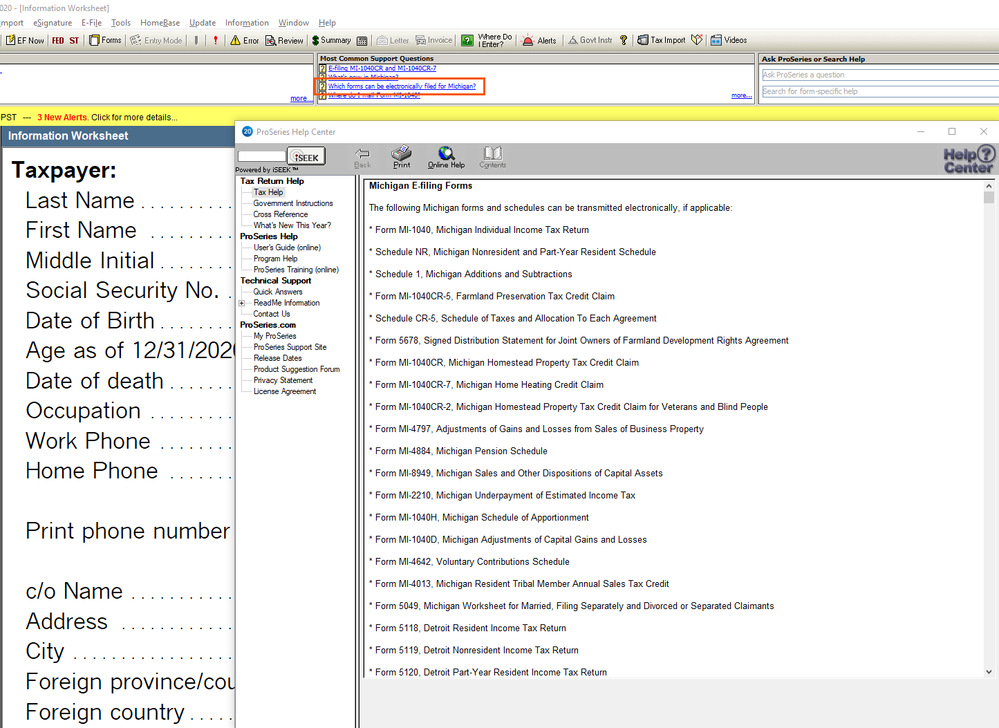
Task: Open Online Help from the help toolbar
Action: pos(446,156)
